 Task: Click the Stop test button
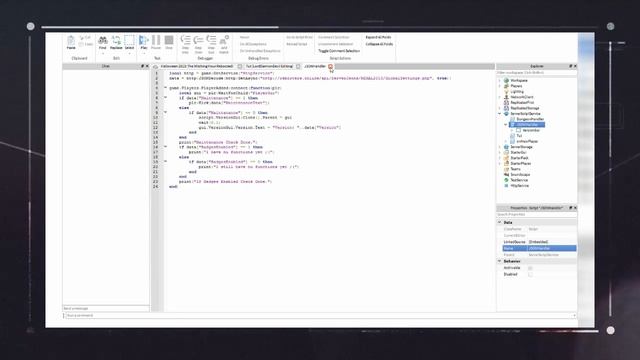pos(169,42)
